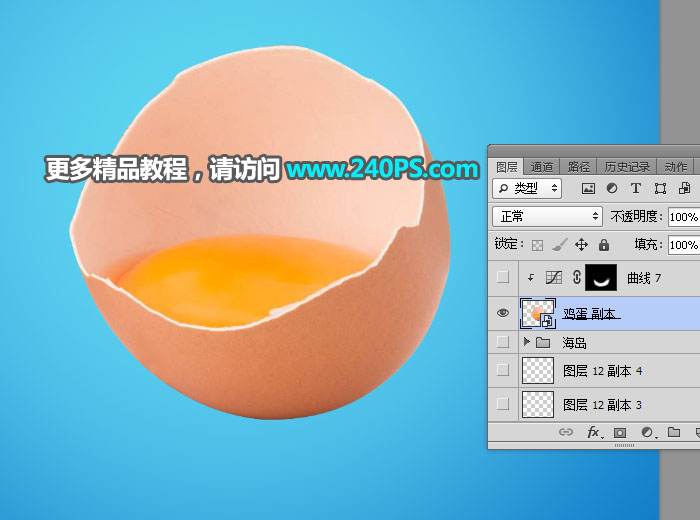Image resolution: width=700 pixels, height=520 pixels.
Task: Select the 鸡蛋 副本 layer thumbnail
Action: pyautogui.click(x=538, y=313)
